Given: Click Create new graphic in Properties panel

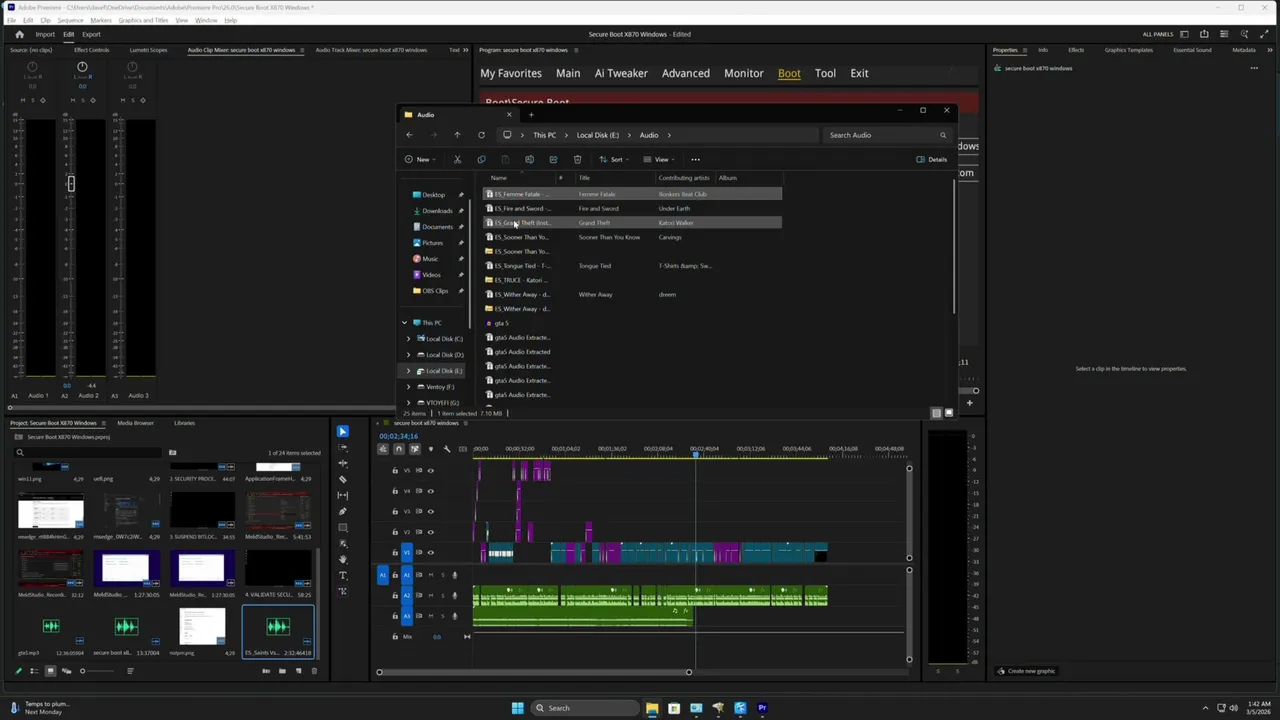Looking at the screenshot, I should pyautogui.click(x=1026, y=671).
